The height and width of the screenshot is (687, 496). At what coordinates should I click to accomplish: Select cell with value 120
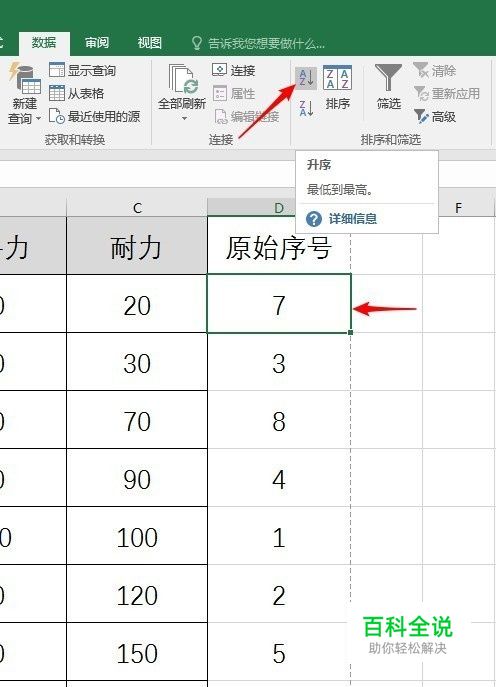coord(137,594)
